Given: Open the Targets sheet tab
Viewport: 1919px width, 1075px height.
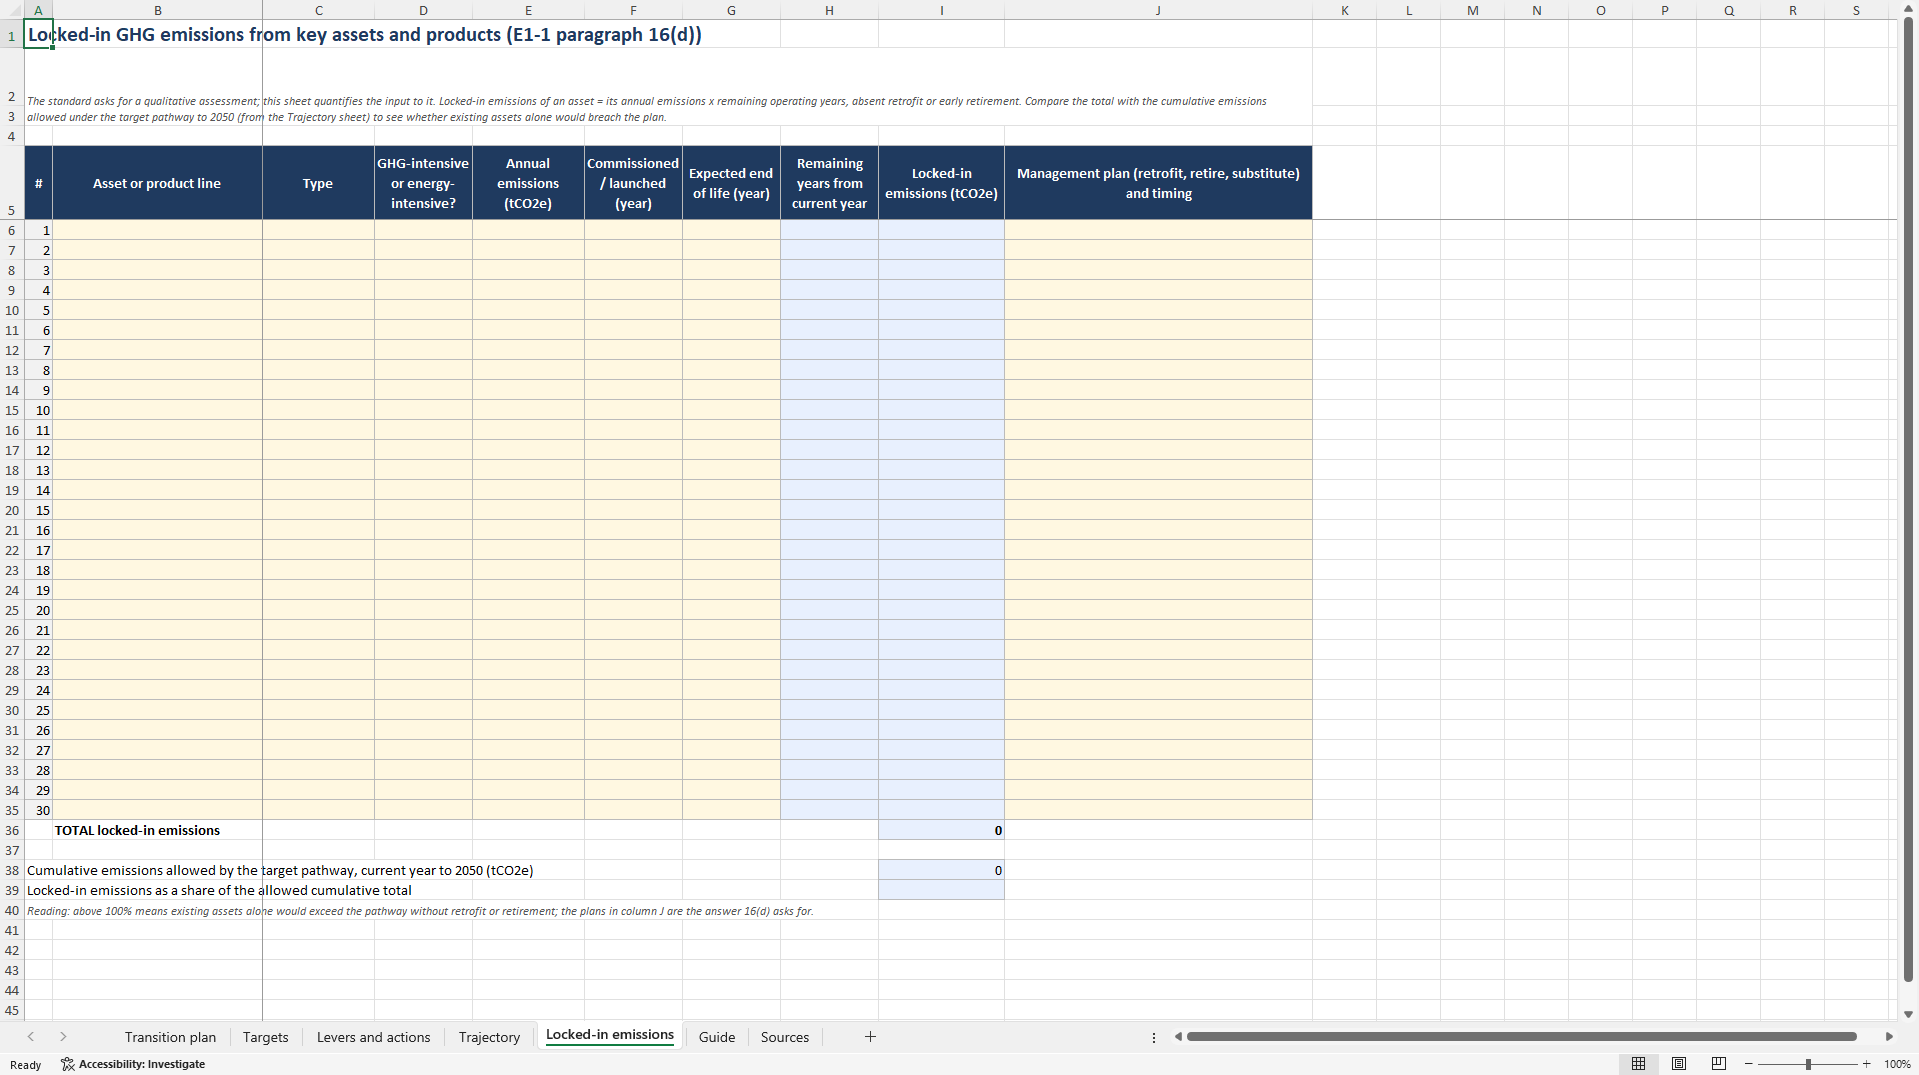Looking at the screenshot, I should tap(265, 1037).
